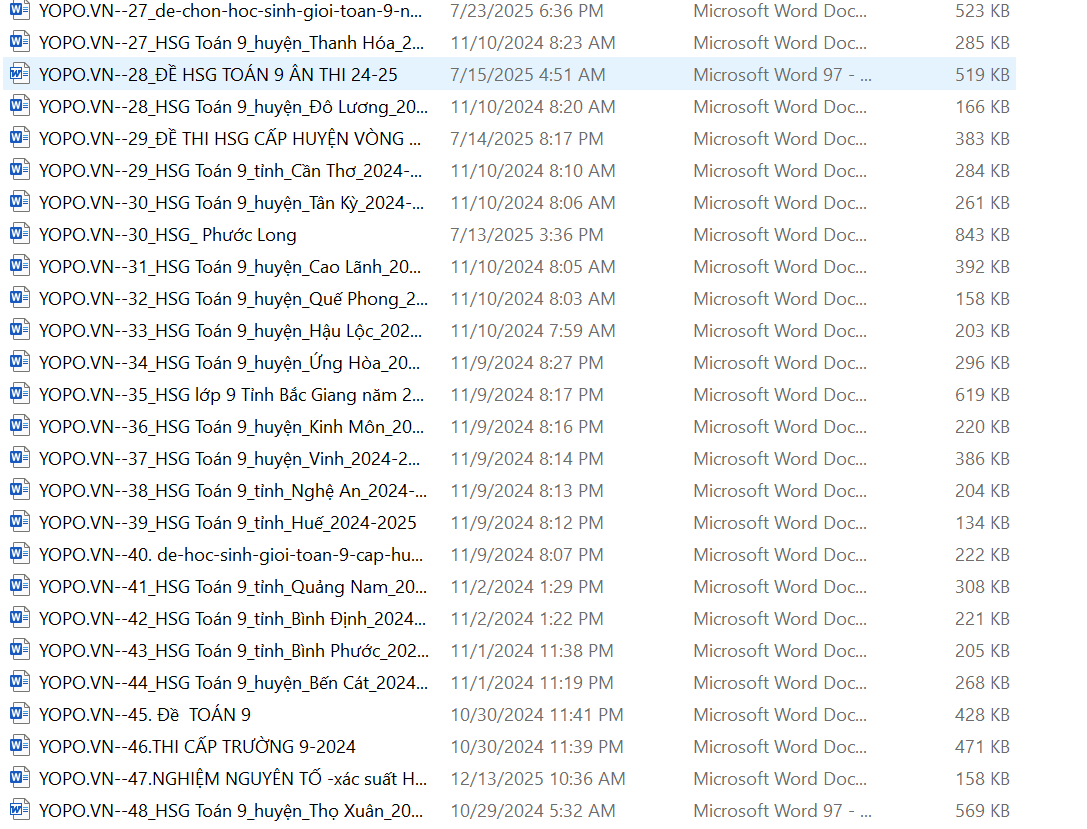1087x829 pixels.
Task: Select the file name YOPO.VN--31 huyện_Cao Lãnh
Action: pyautogui.click(x=230, y=266)
